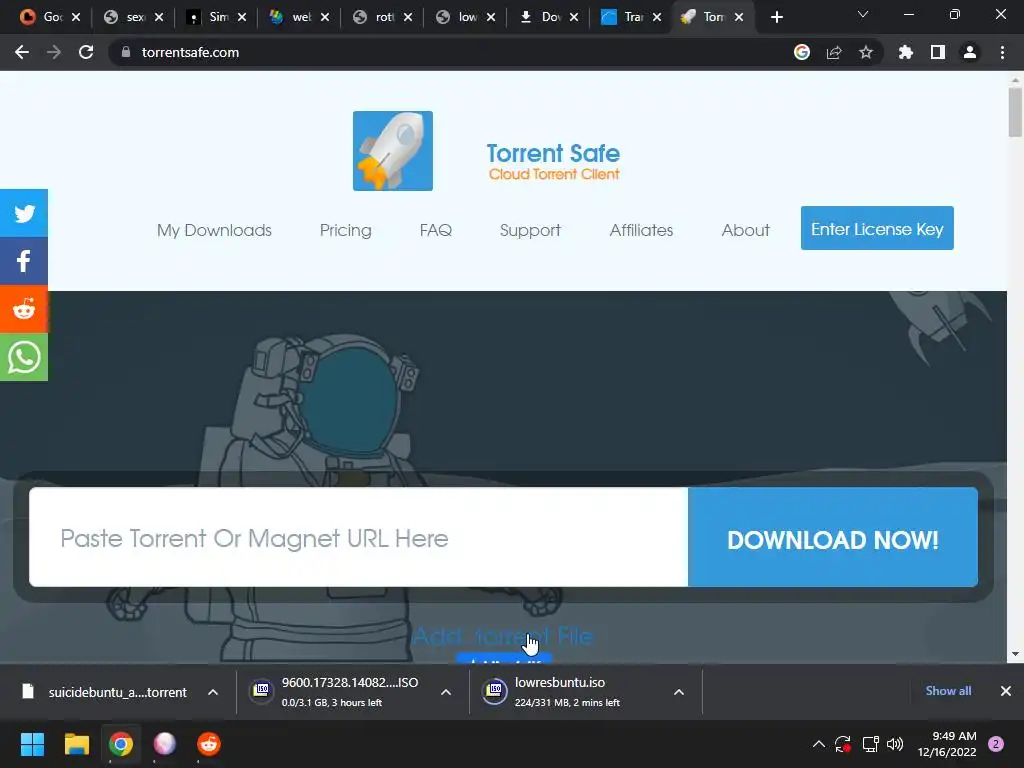View site info via padlock icon

pyautogui.click(x=125, y=52)
